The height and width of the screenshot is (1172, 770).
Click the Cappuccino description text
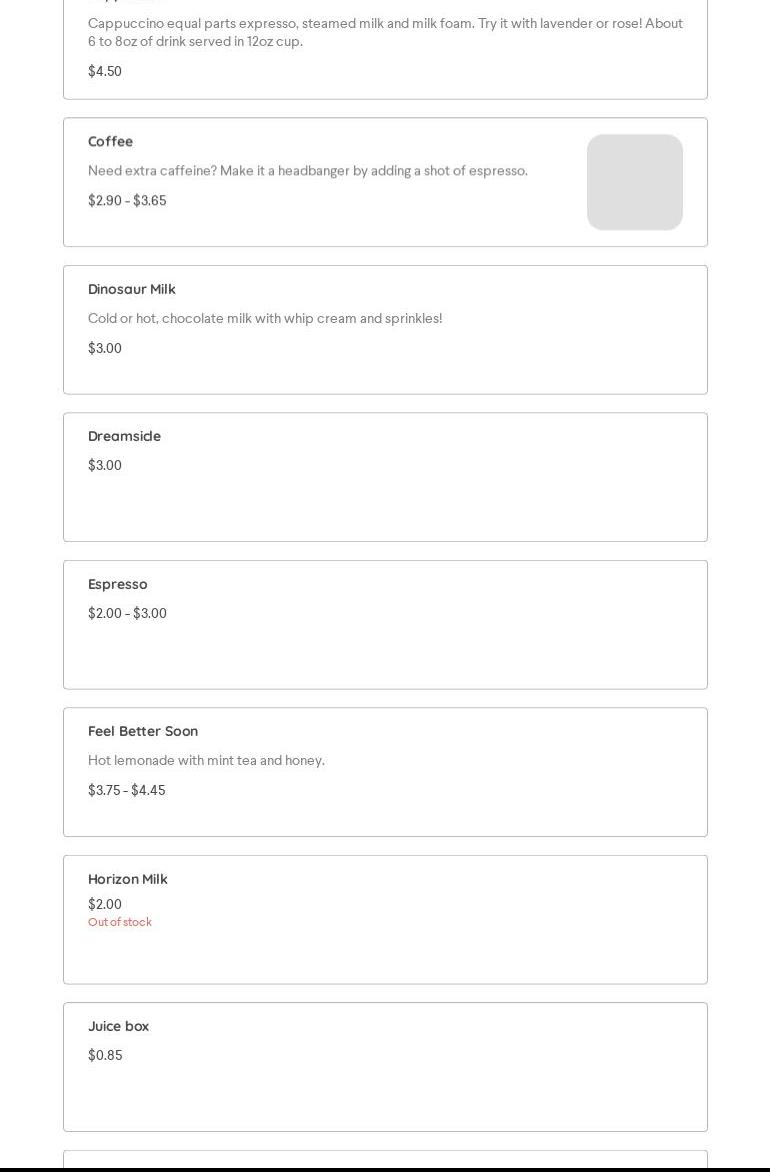pyautogui.click(x=385, y=32)
